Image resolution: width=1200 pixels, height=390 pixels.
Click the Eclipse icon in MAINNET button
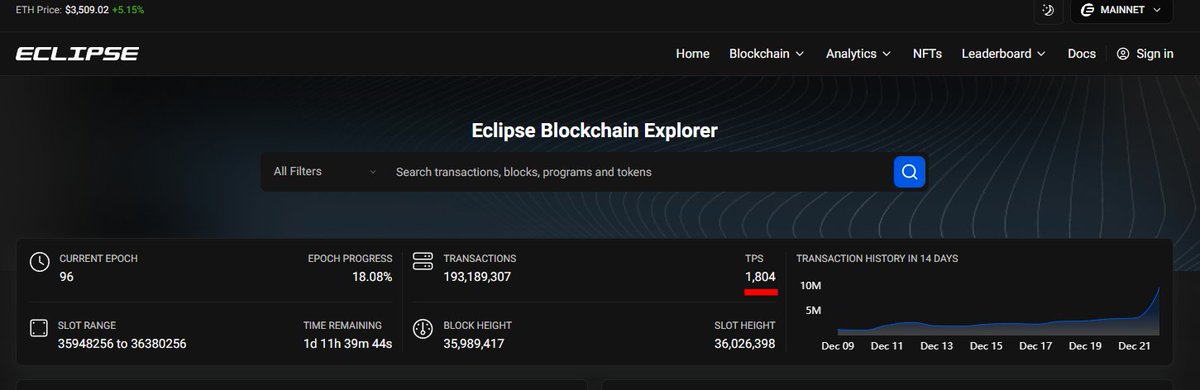[1087, 10]
